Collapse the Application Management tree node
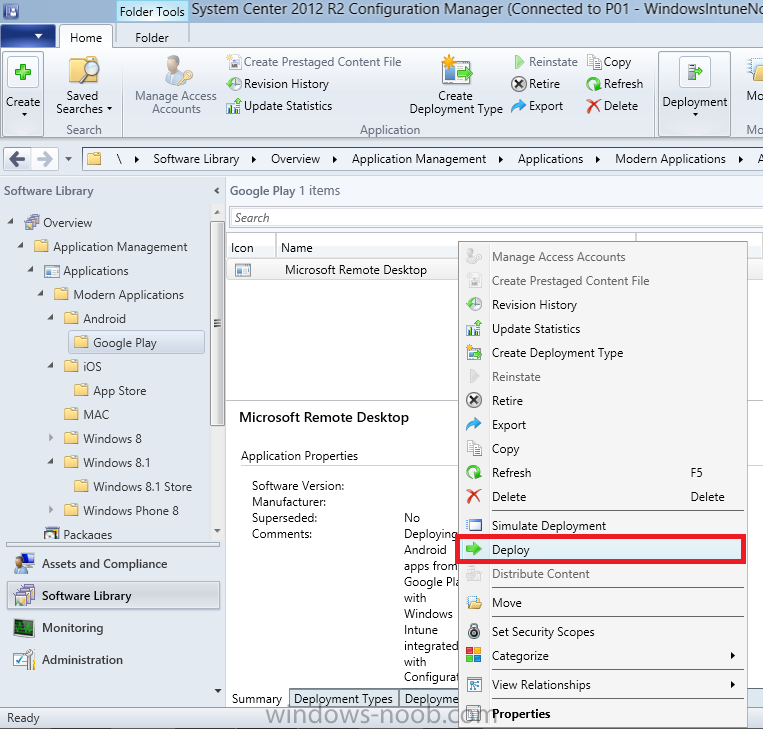Screen dimensions: 763x729 (x=20, y=245)
